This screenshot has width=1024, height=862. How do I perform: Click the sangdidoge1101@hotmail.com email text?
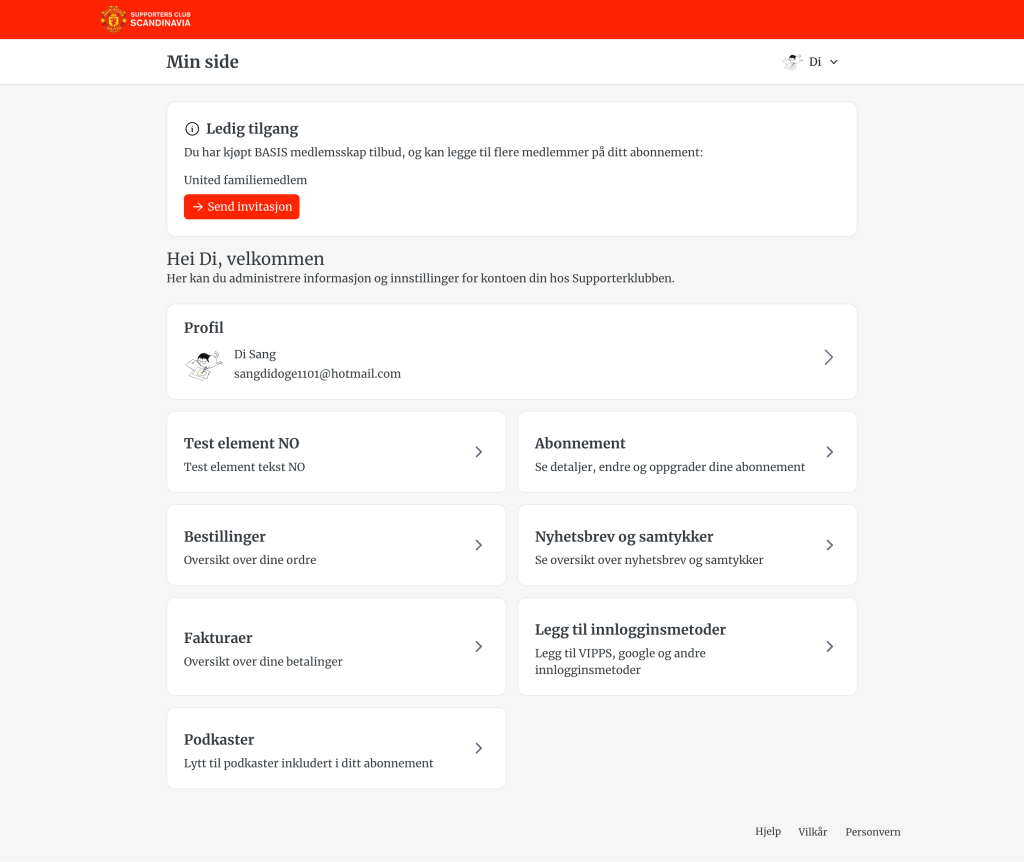coord(317,374)
